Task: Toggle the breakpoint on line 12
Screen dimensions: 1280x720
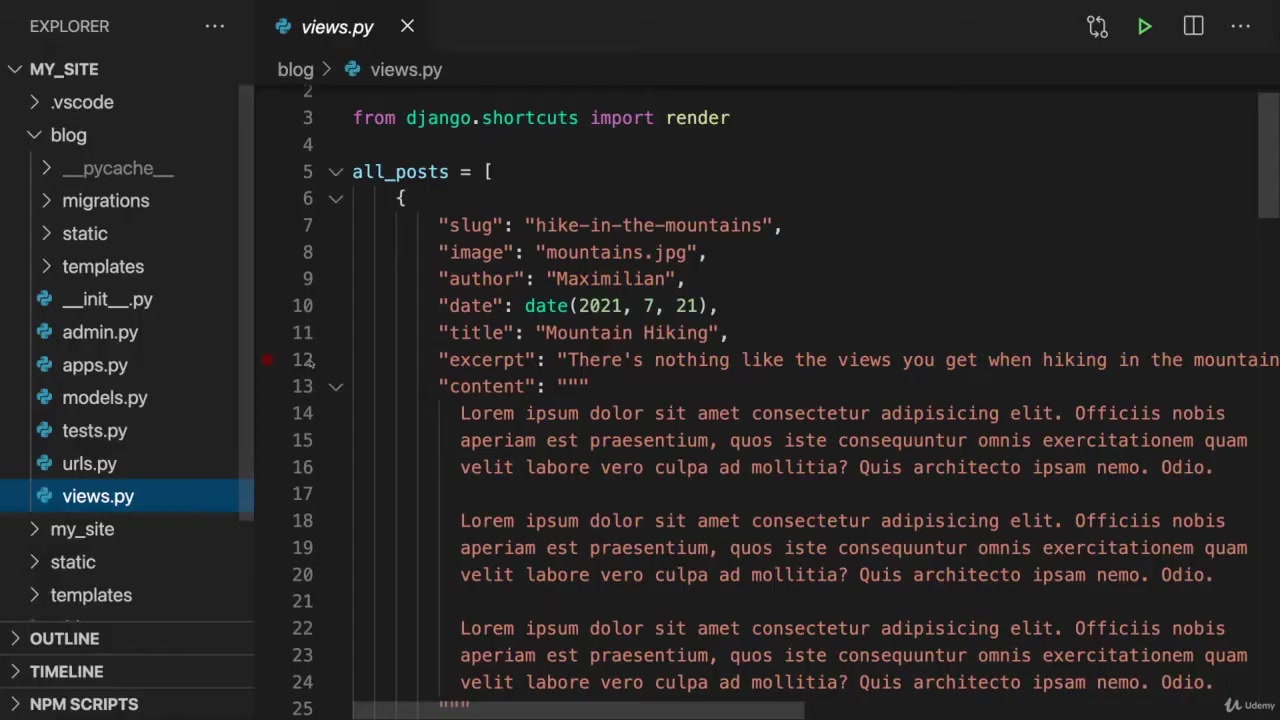Action: click(x=268, y=360)
